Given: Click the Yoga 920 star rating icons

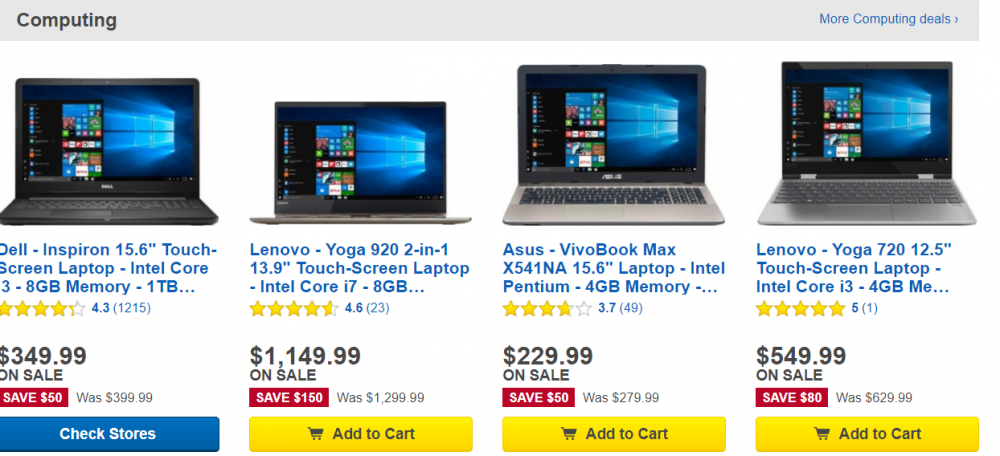Looking at the screenshot, I should [x=294, y=309].
